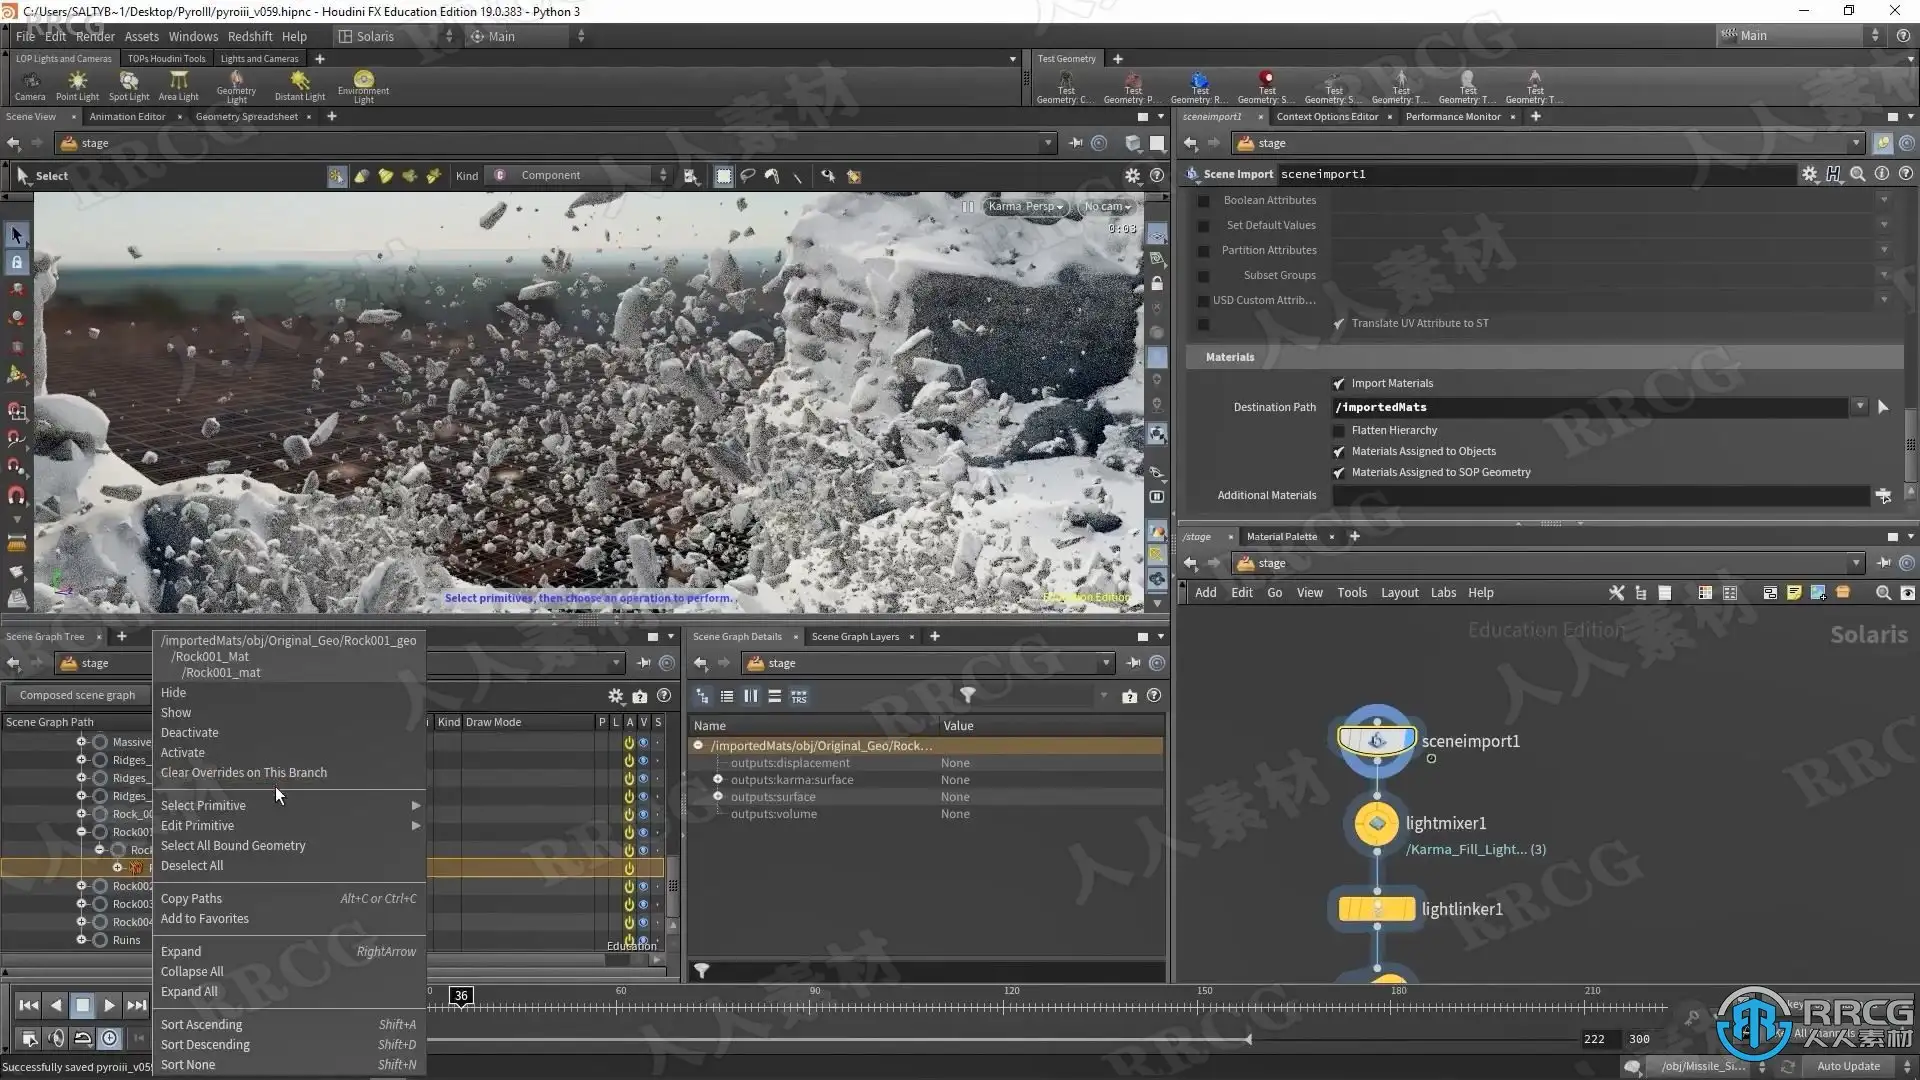Switch to the Geometry Spreadsheet tab
1920x1080 pixels.
246,117
